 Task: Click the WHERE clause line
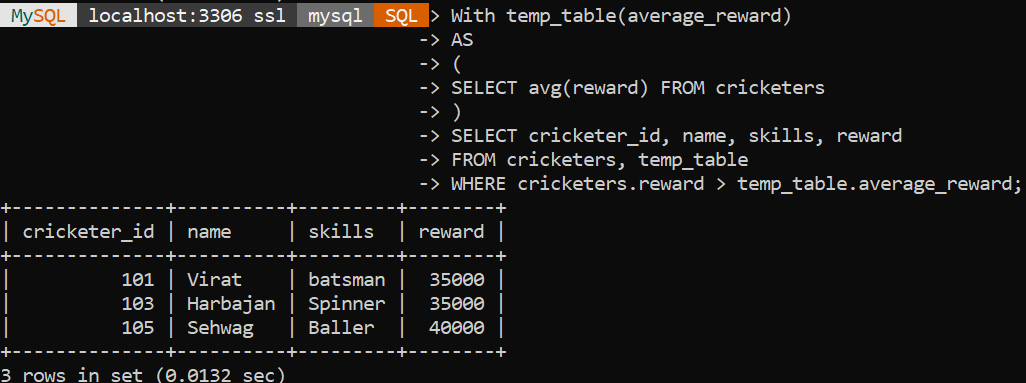click(x=736, y=185)
